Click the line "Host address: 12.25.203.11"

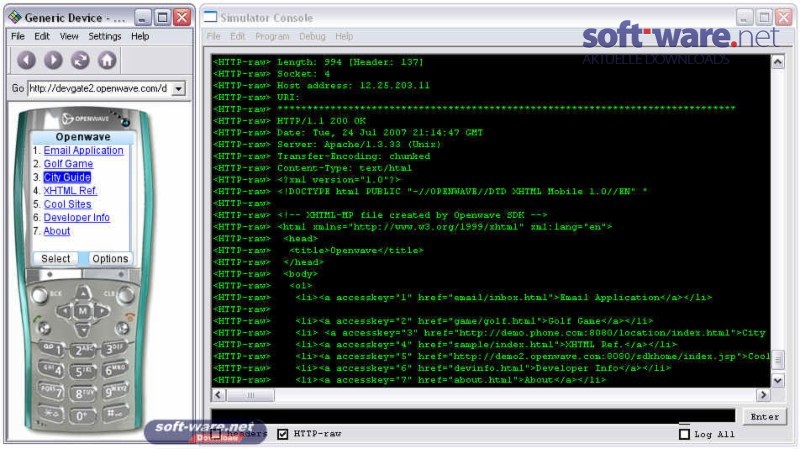coord(353,86)
